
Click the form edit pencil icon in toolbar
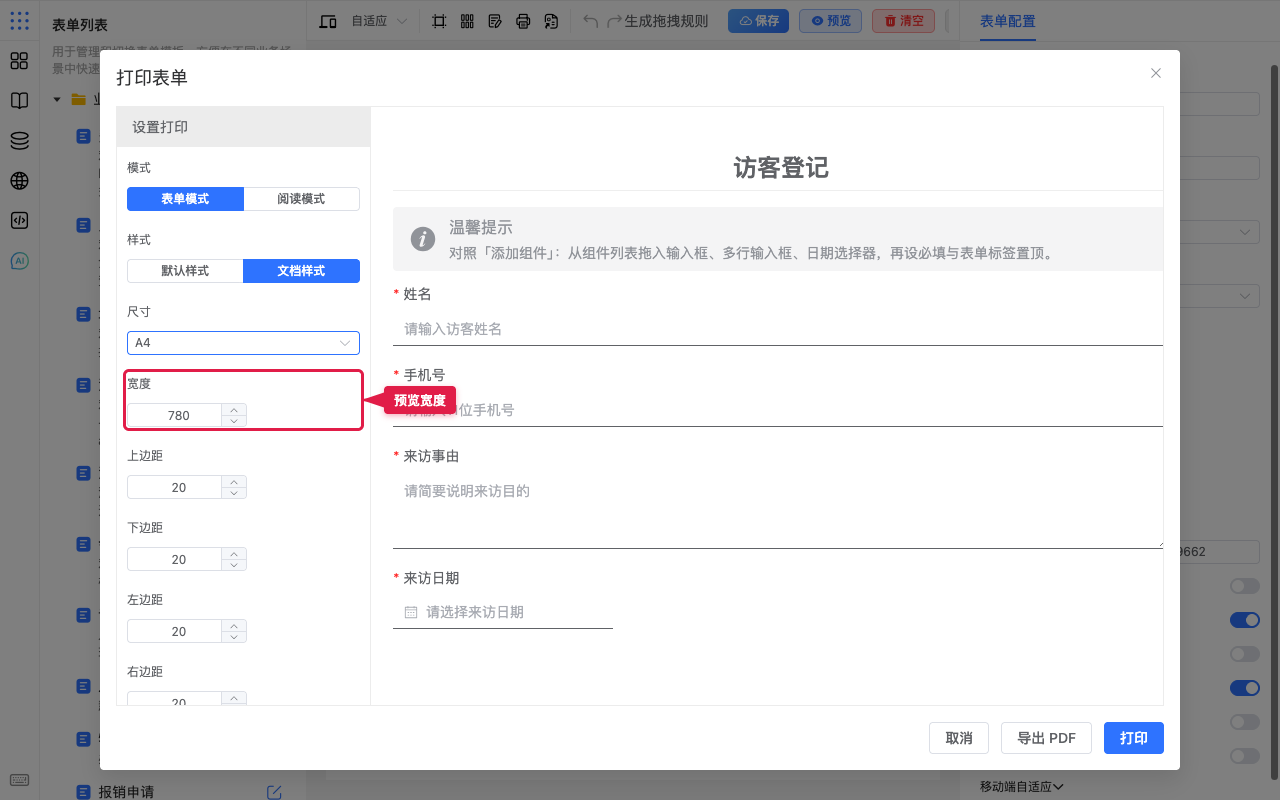tap(495, 21)
